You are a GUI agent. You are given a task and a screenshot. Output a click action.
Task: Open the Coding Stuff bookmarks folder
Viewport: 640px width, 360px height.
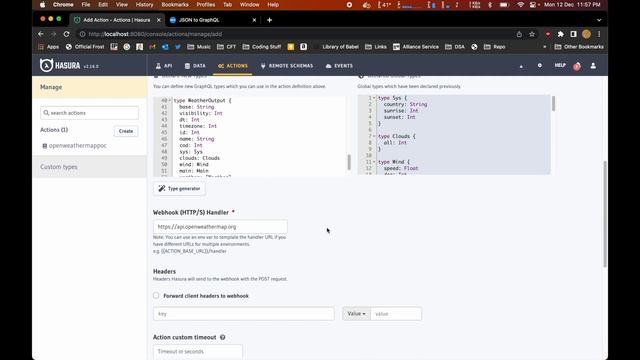(262, 47)
